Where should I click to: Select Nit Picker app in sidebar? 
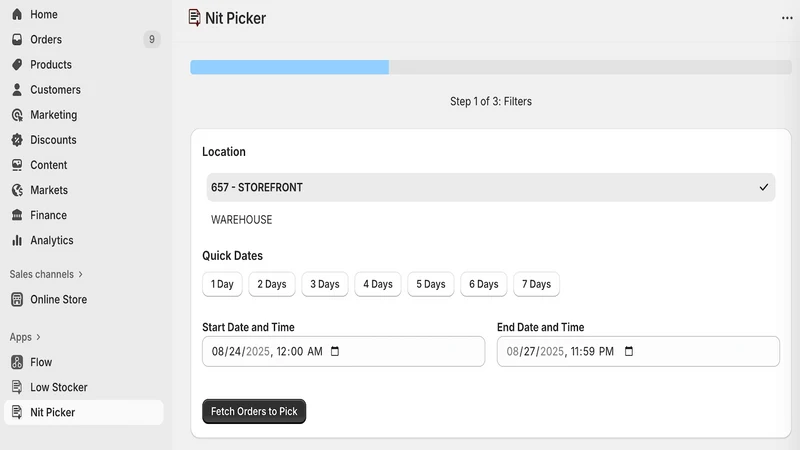pos(84,412)
